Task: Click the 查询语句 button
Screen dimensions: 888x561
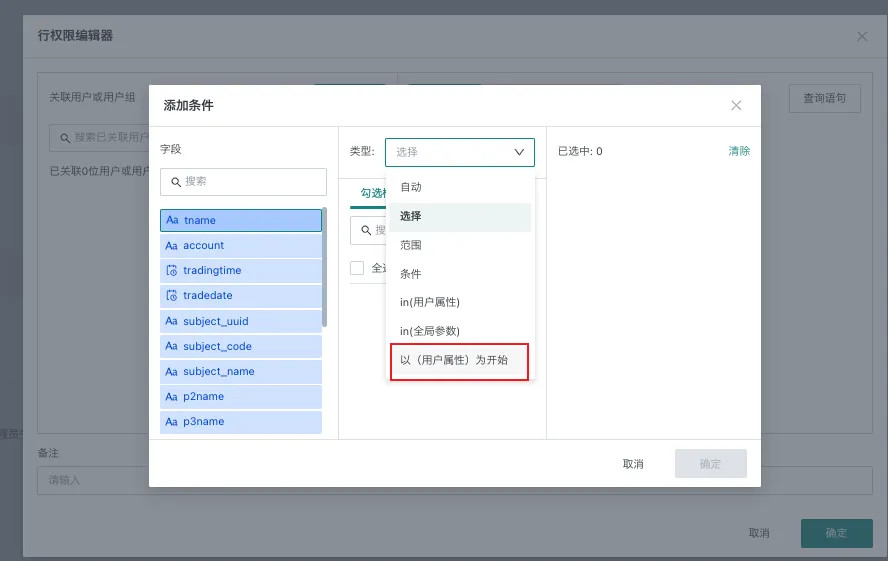Action: 824,98
